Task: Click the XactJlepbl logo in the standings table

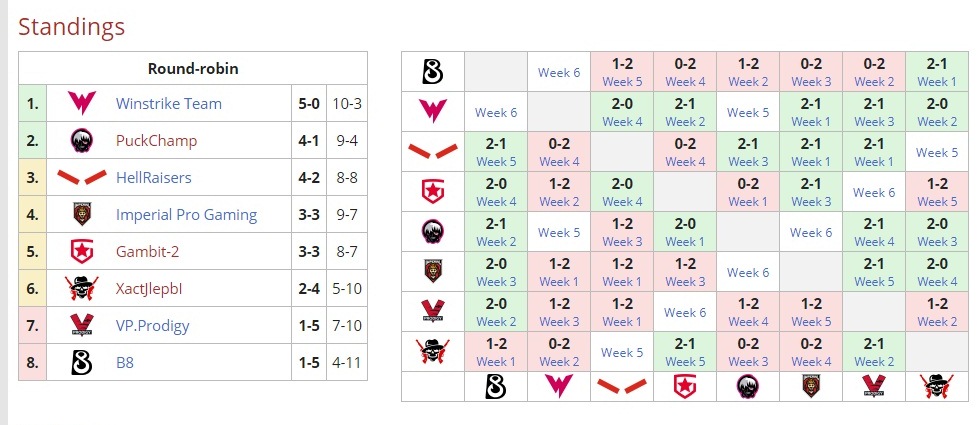Action: (81, 288)
